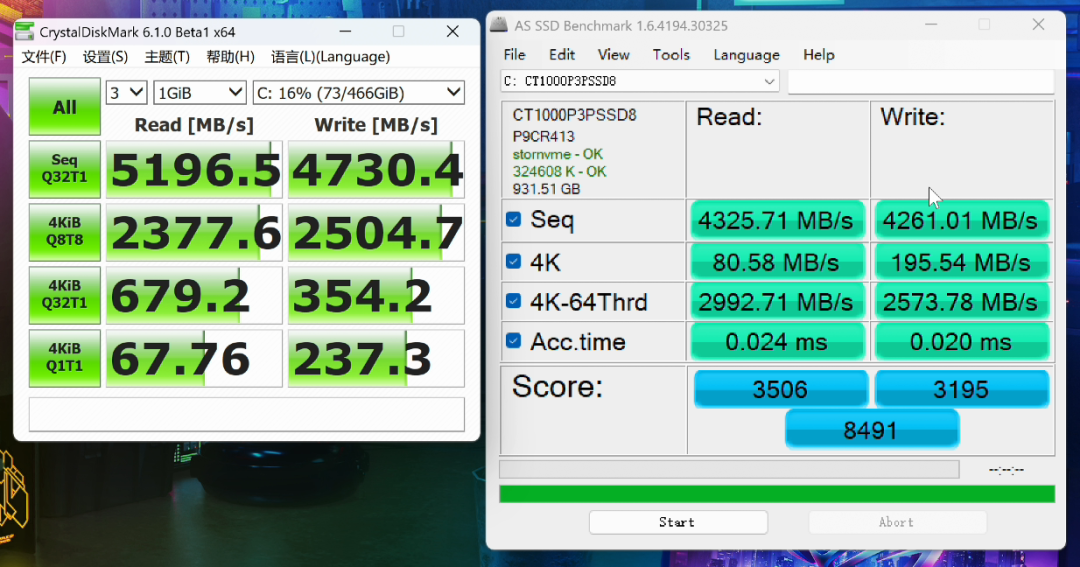Click the AS SSD Benchmark title bar icon
The height and width of the screenshot is (567, 1080).
(499, 25)
